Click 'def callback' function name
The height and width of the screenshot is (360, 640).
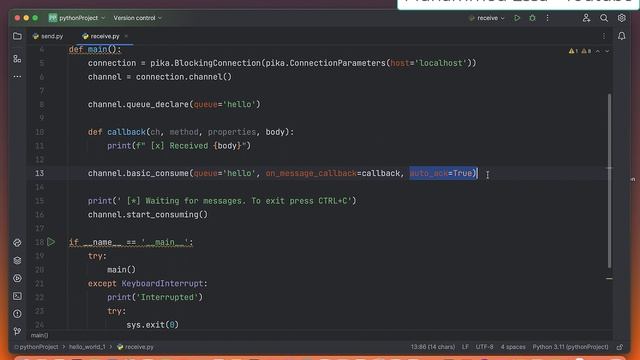click(126, 132)
